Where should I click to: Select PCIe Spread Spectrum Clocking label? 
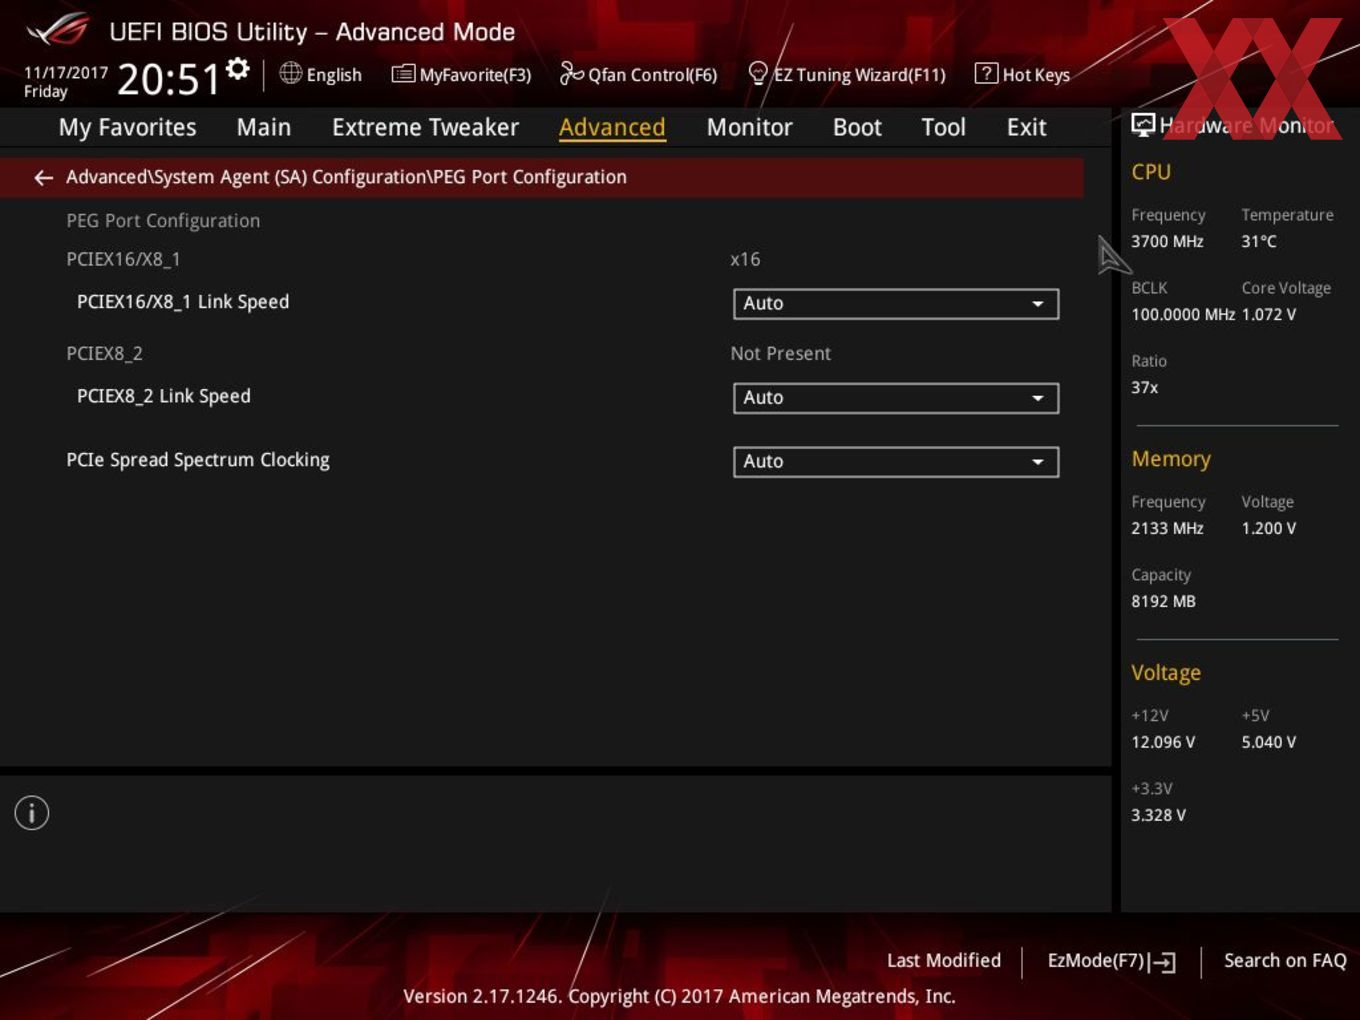198,460
